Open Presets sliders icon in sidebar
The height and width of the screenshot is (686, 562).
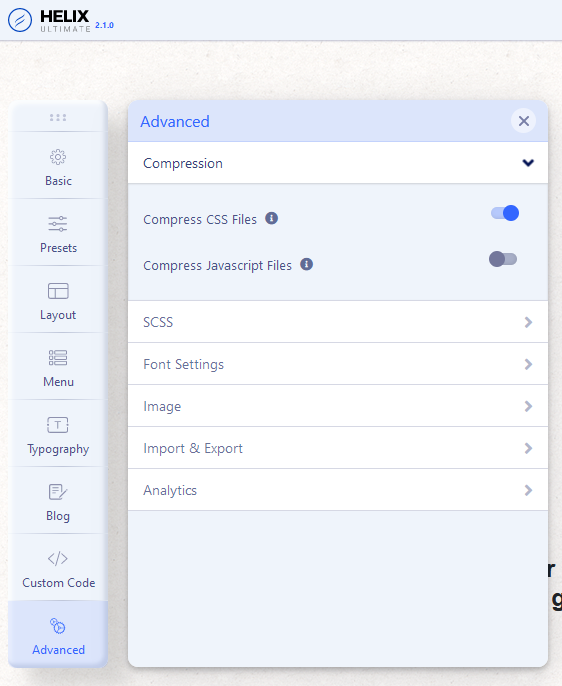[58, 224]
